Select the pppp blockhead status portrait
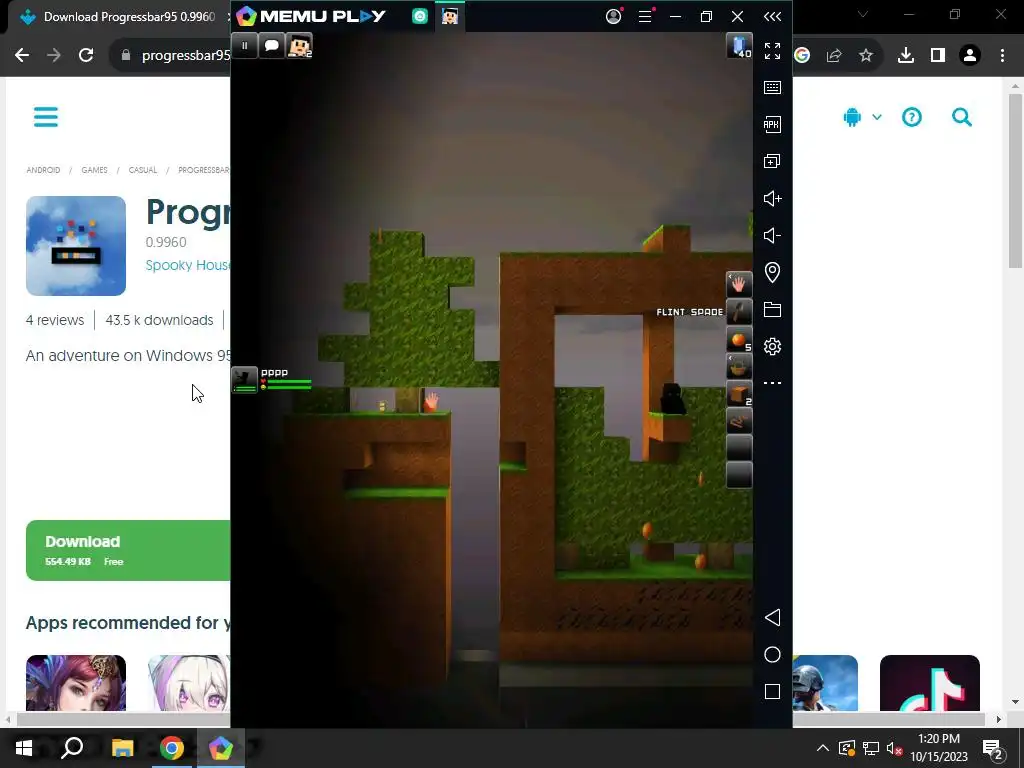The width and height of the screenshot is (1024, 768). pos(245,379)
